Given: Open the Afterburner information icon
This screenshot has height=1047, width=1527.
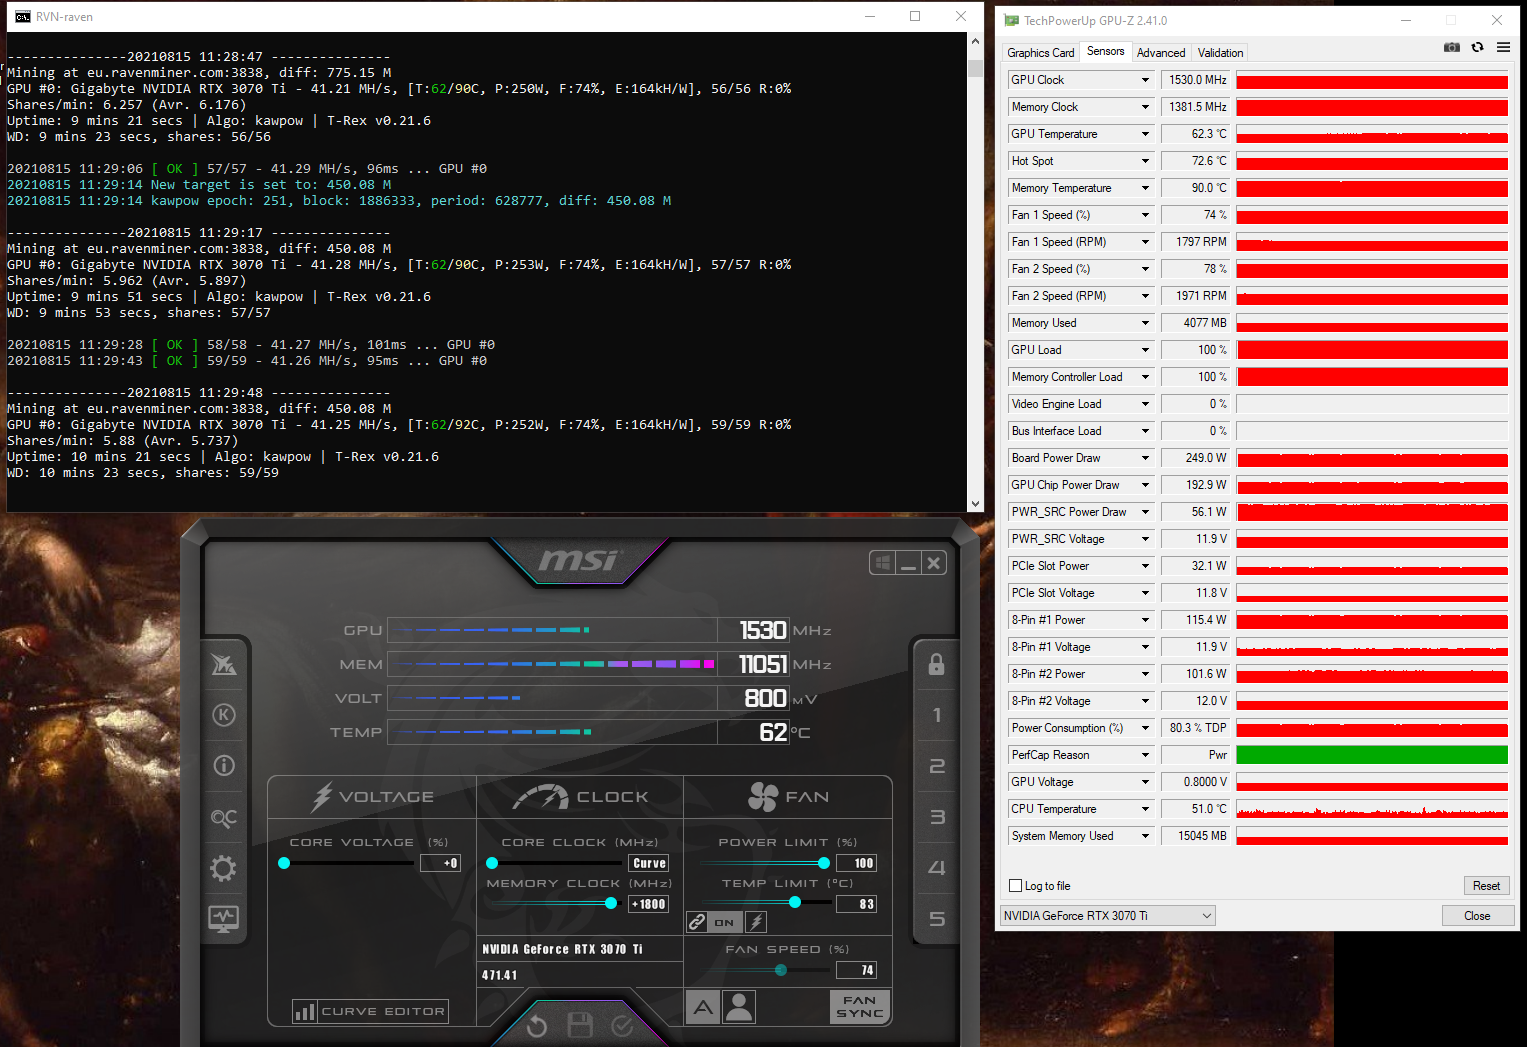Looking at the screenshot, I should [x=224, y=766].
